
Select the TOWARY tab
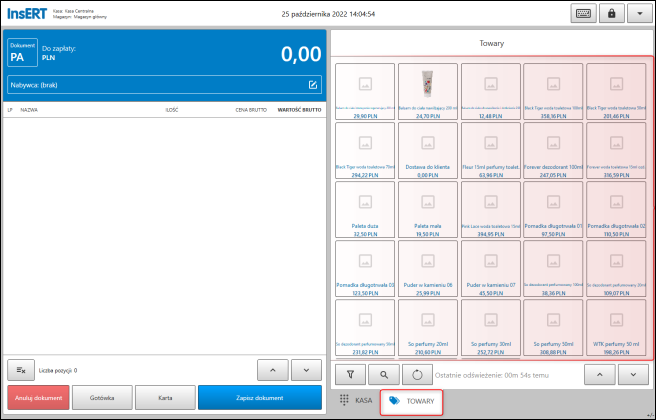[411, 401]
